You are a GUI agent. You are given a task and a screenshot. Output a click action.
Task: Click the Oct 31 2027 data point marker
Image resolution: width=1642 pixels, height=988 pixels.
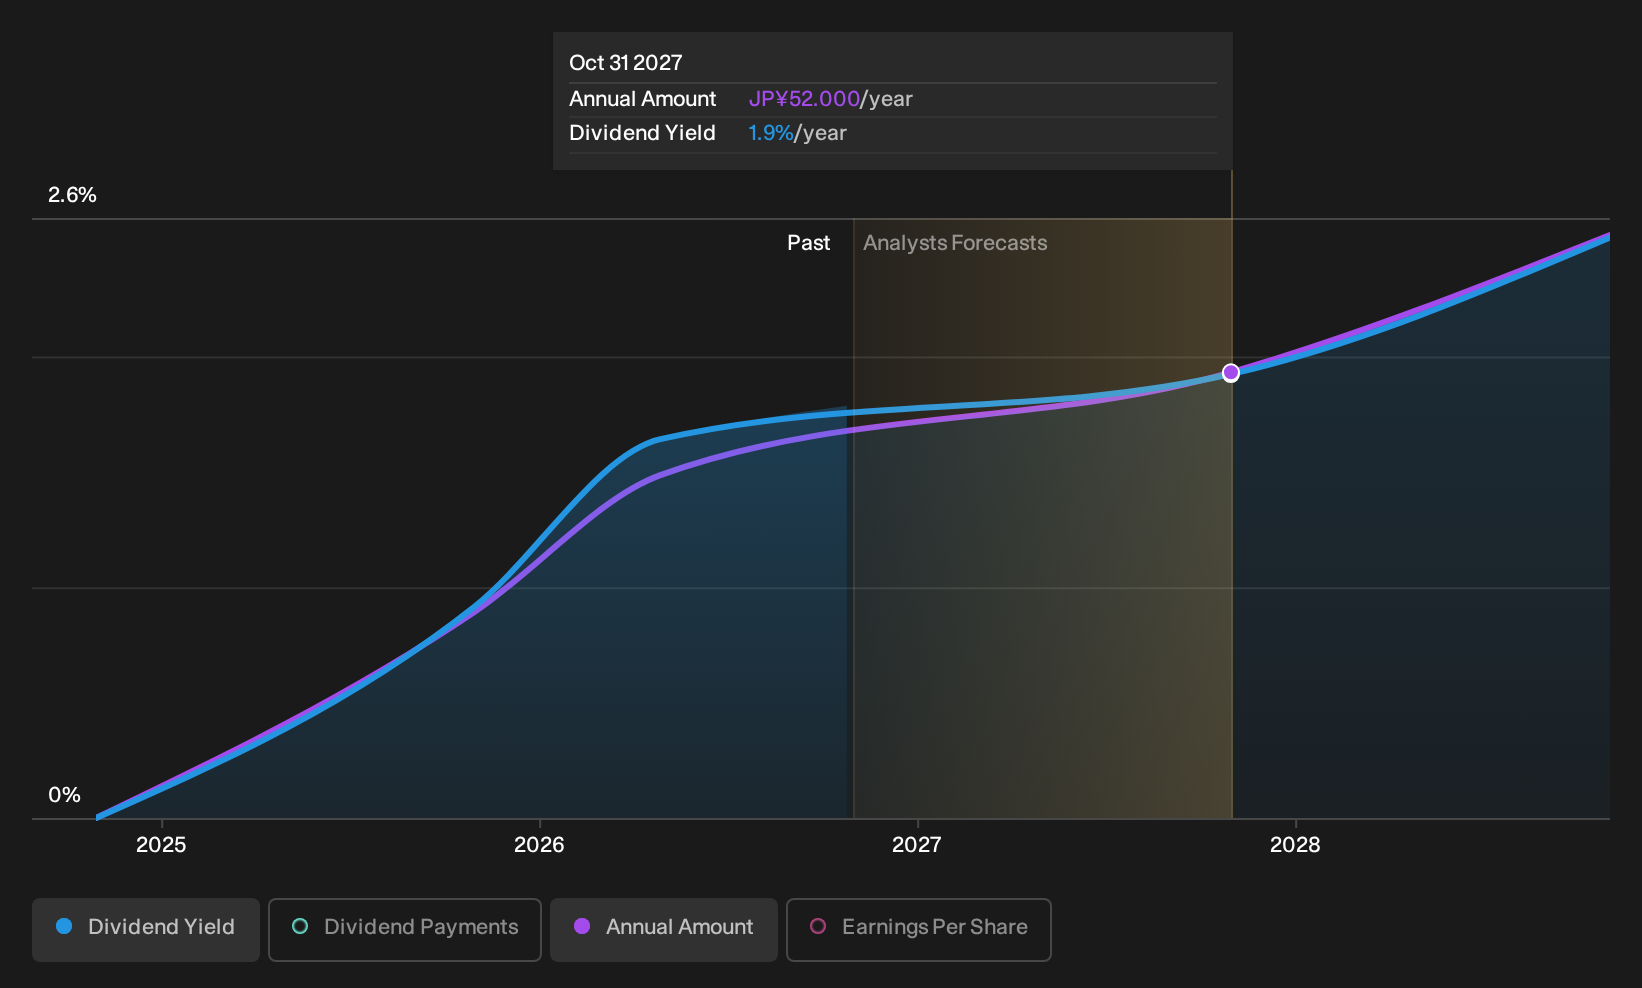pyautogui.click(x=1231, y=373)
